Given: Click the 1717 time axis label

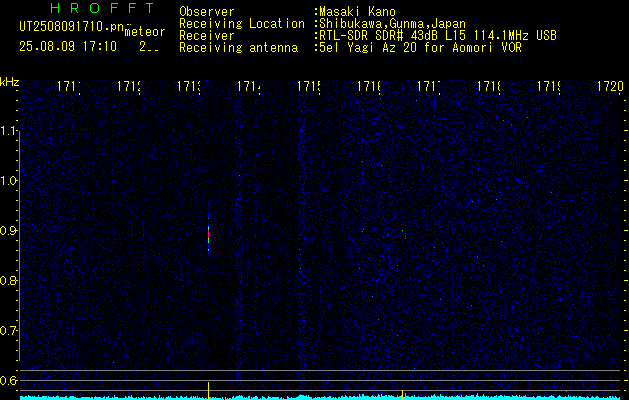Looking at the screenshot, I should pyautogui.click(x=429, y=87).
